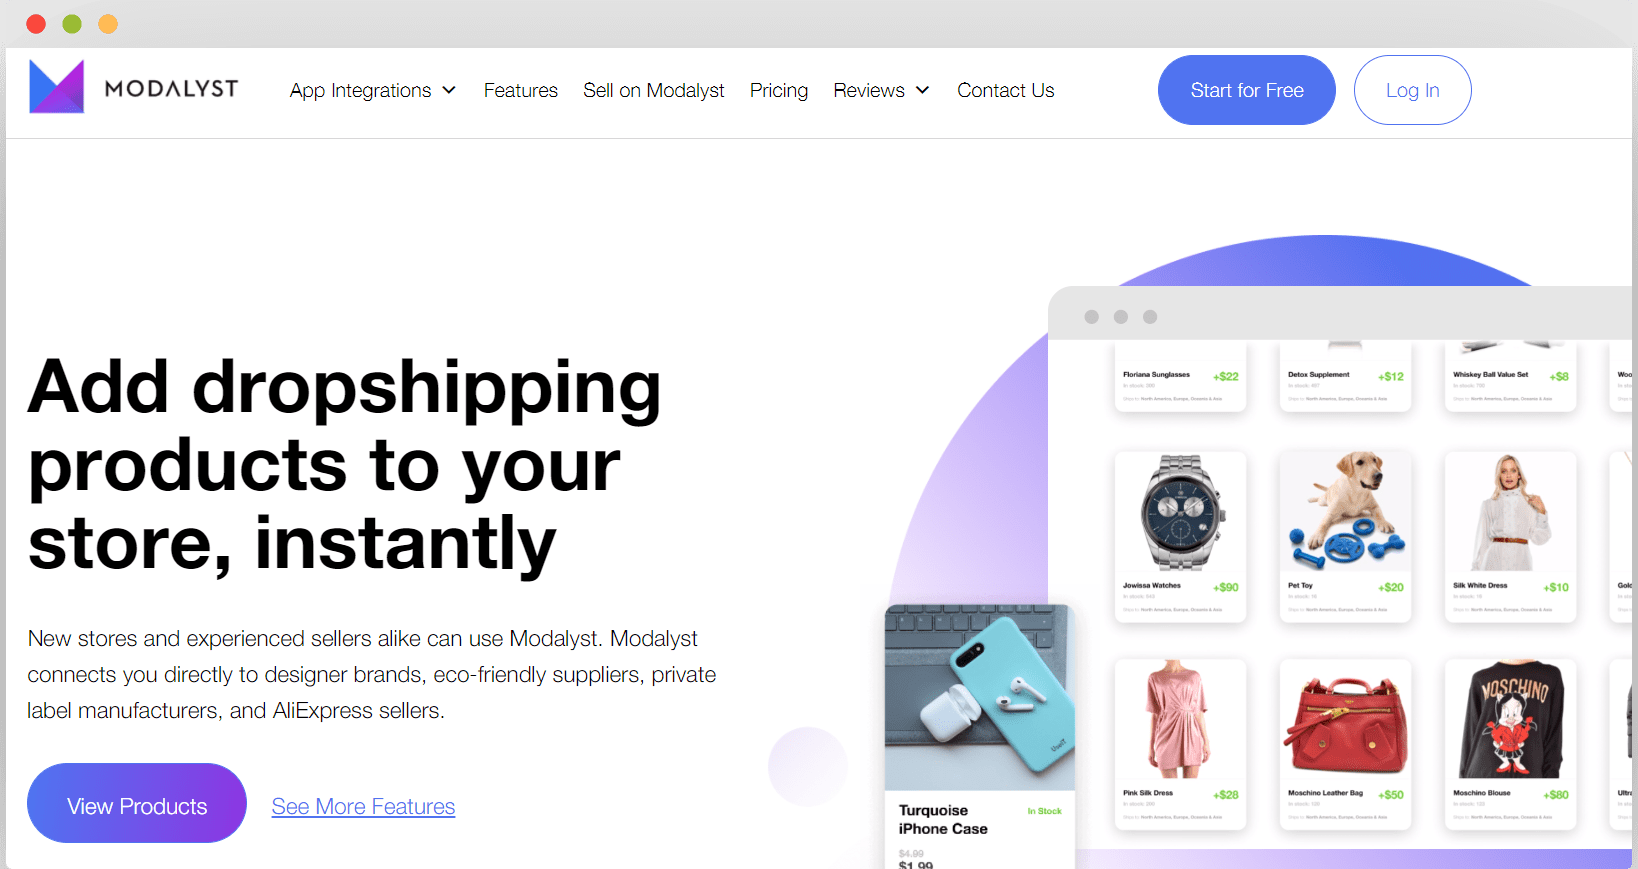Image resolution: width=1638 pixels, height=869 pixels.
Task: Open the Contact Us page
Action: point(1006,90)
